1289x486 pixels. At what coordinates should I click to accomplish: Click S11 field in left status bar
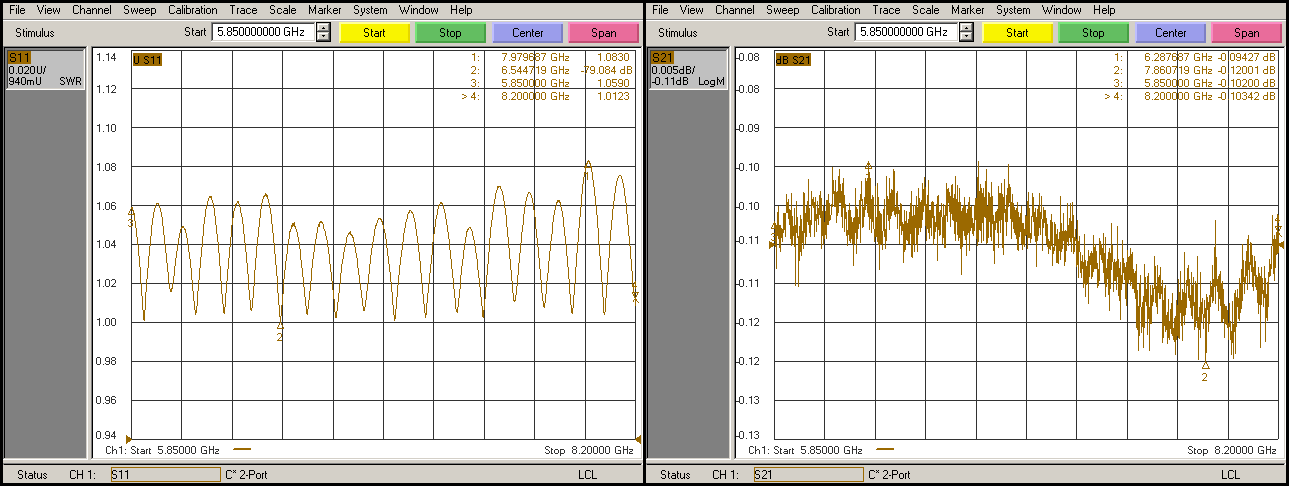pyautogui.click(x=164, y=475)
